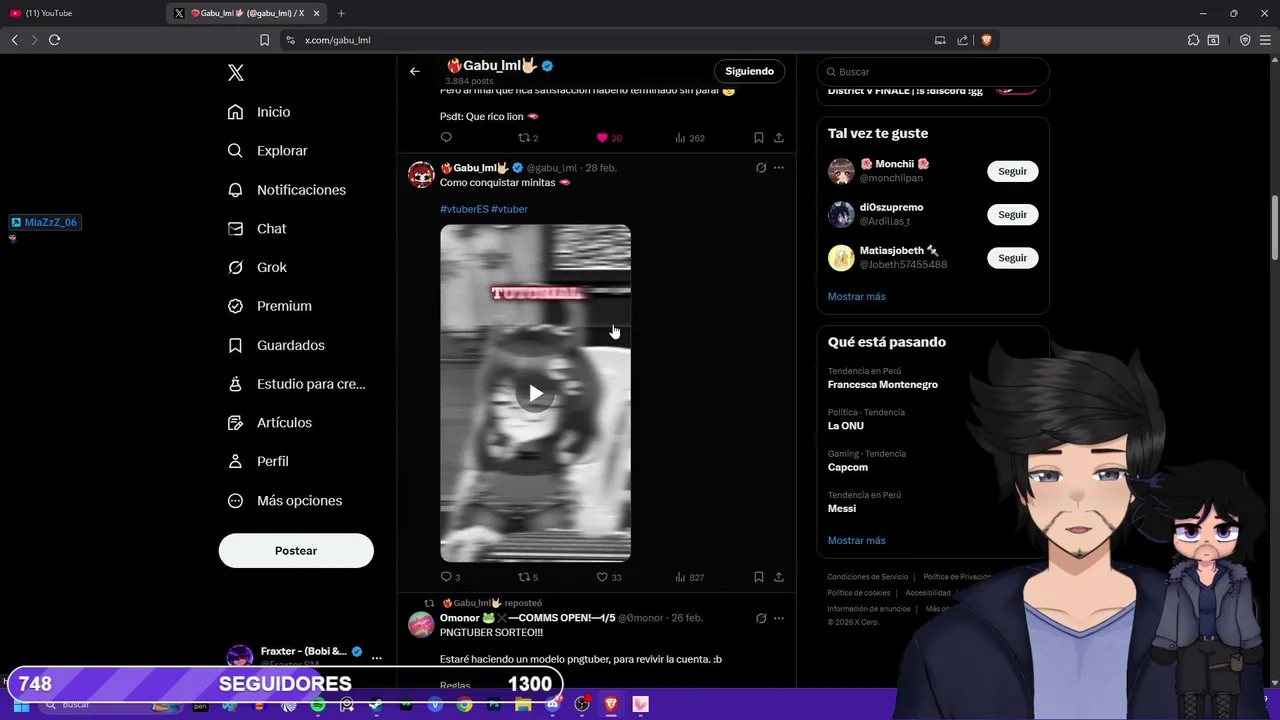
Task: Expand 'Más opciones' in the sidebar
Action: point(285,501)
